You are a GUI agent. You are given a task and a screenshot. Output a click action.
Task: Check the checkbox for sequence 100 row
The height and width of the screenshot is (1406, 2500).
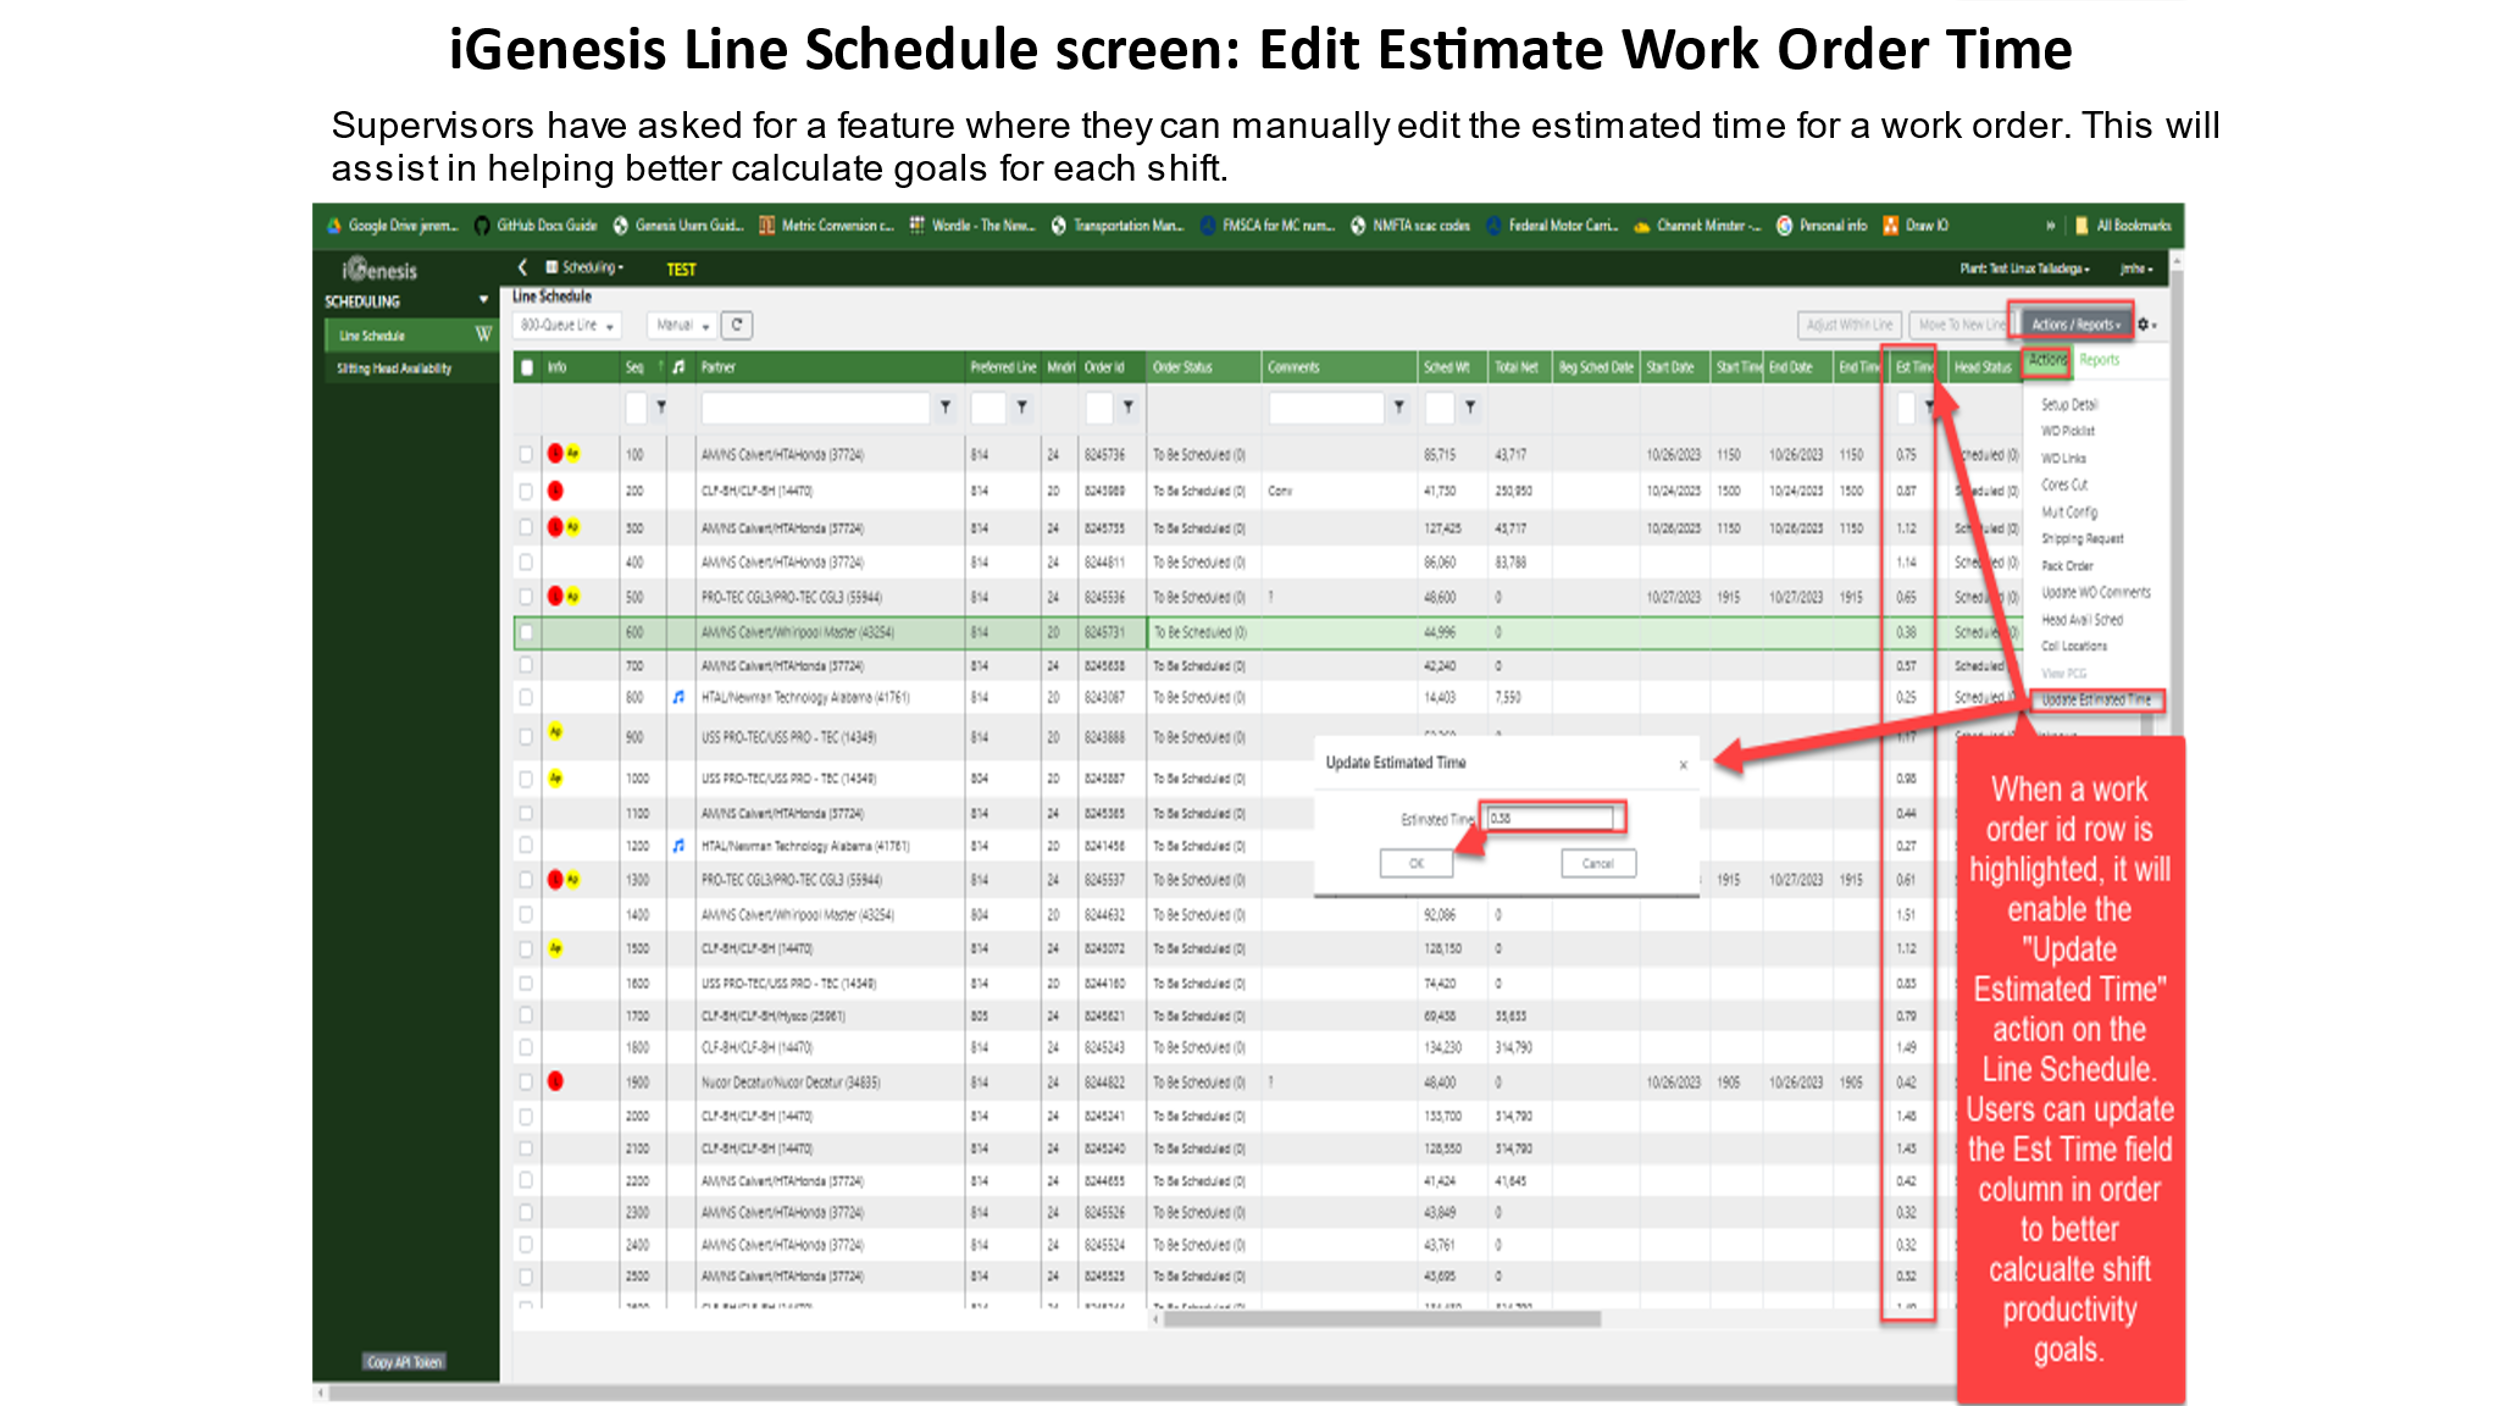(526, 455)
